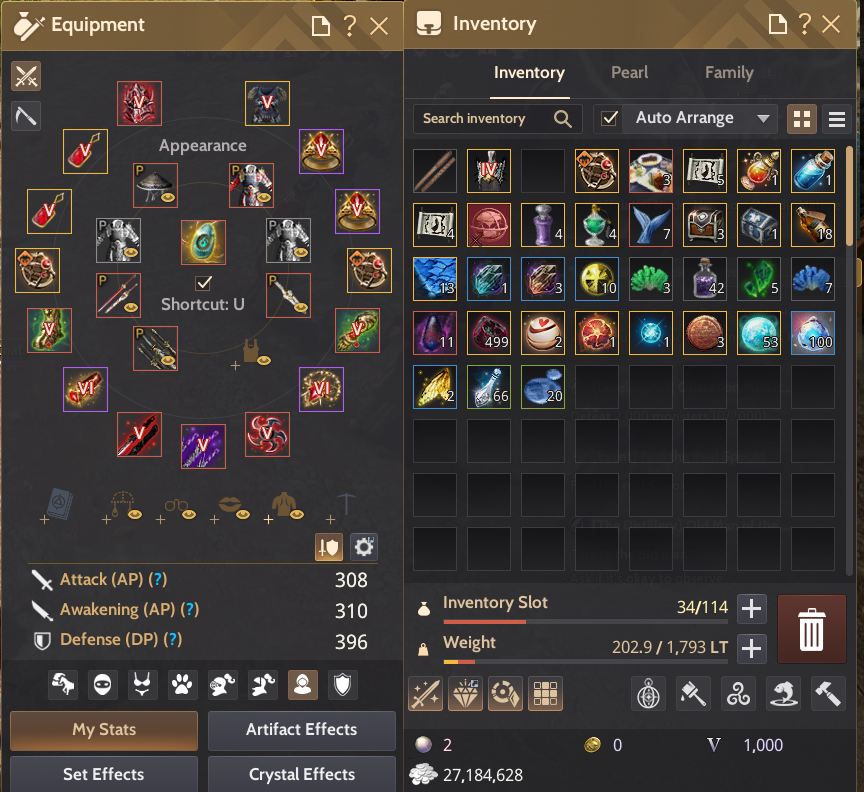Image resolution: width=864 pixels, height=792 pixels.
Task: Increase Weight limit with plus button
Action: pyautogui.click(x=752, y=648)
